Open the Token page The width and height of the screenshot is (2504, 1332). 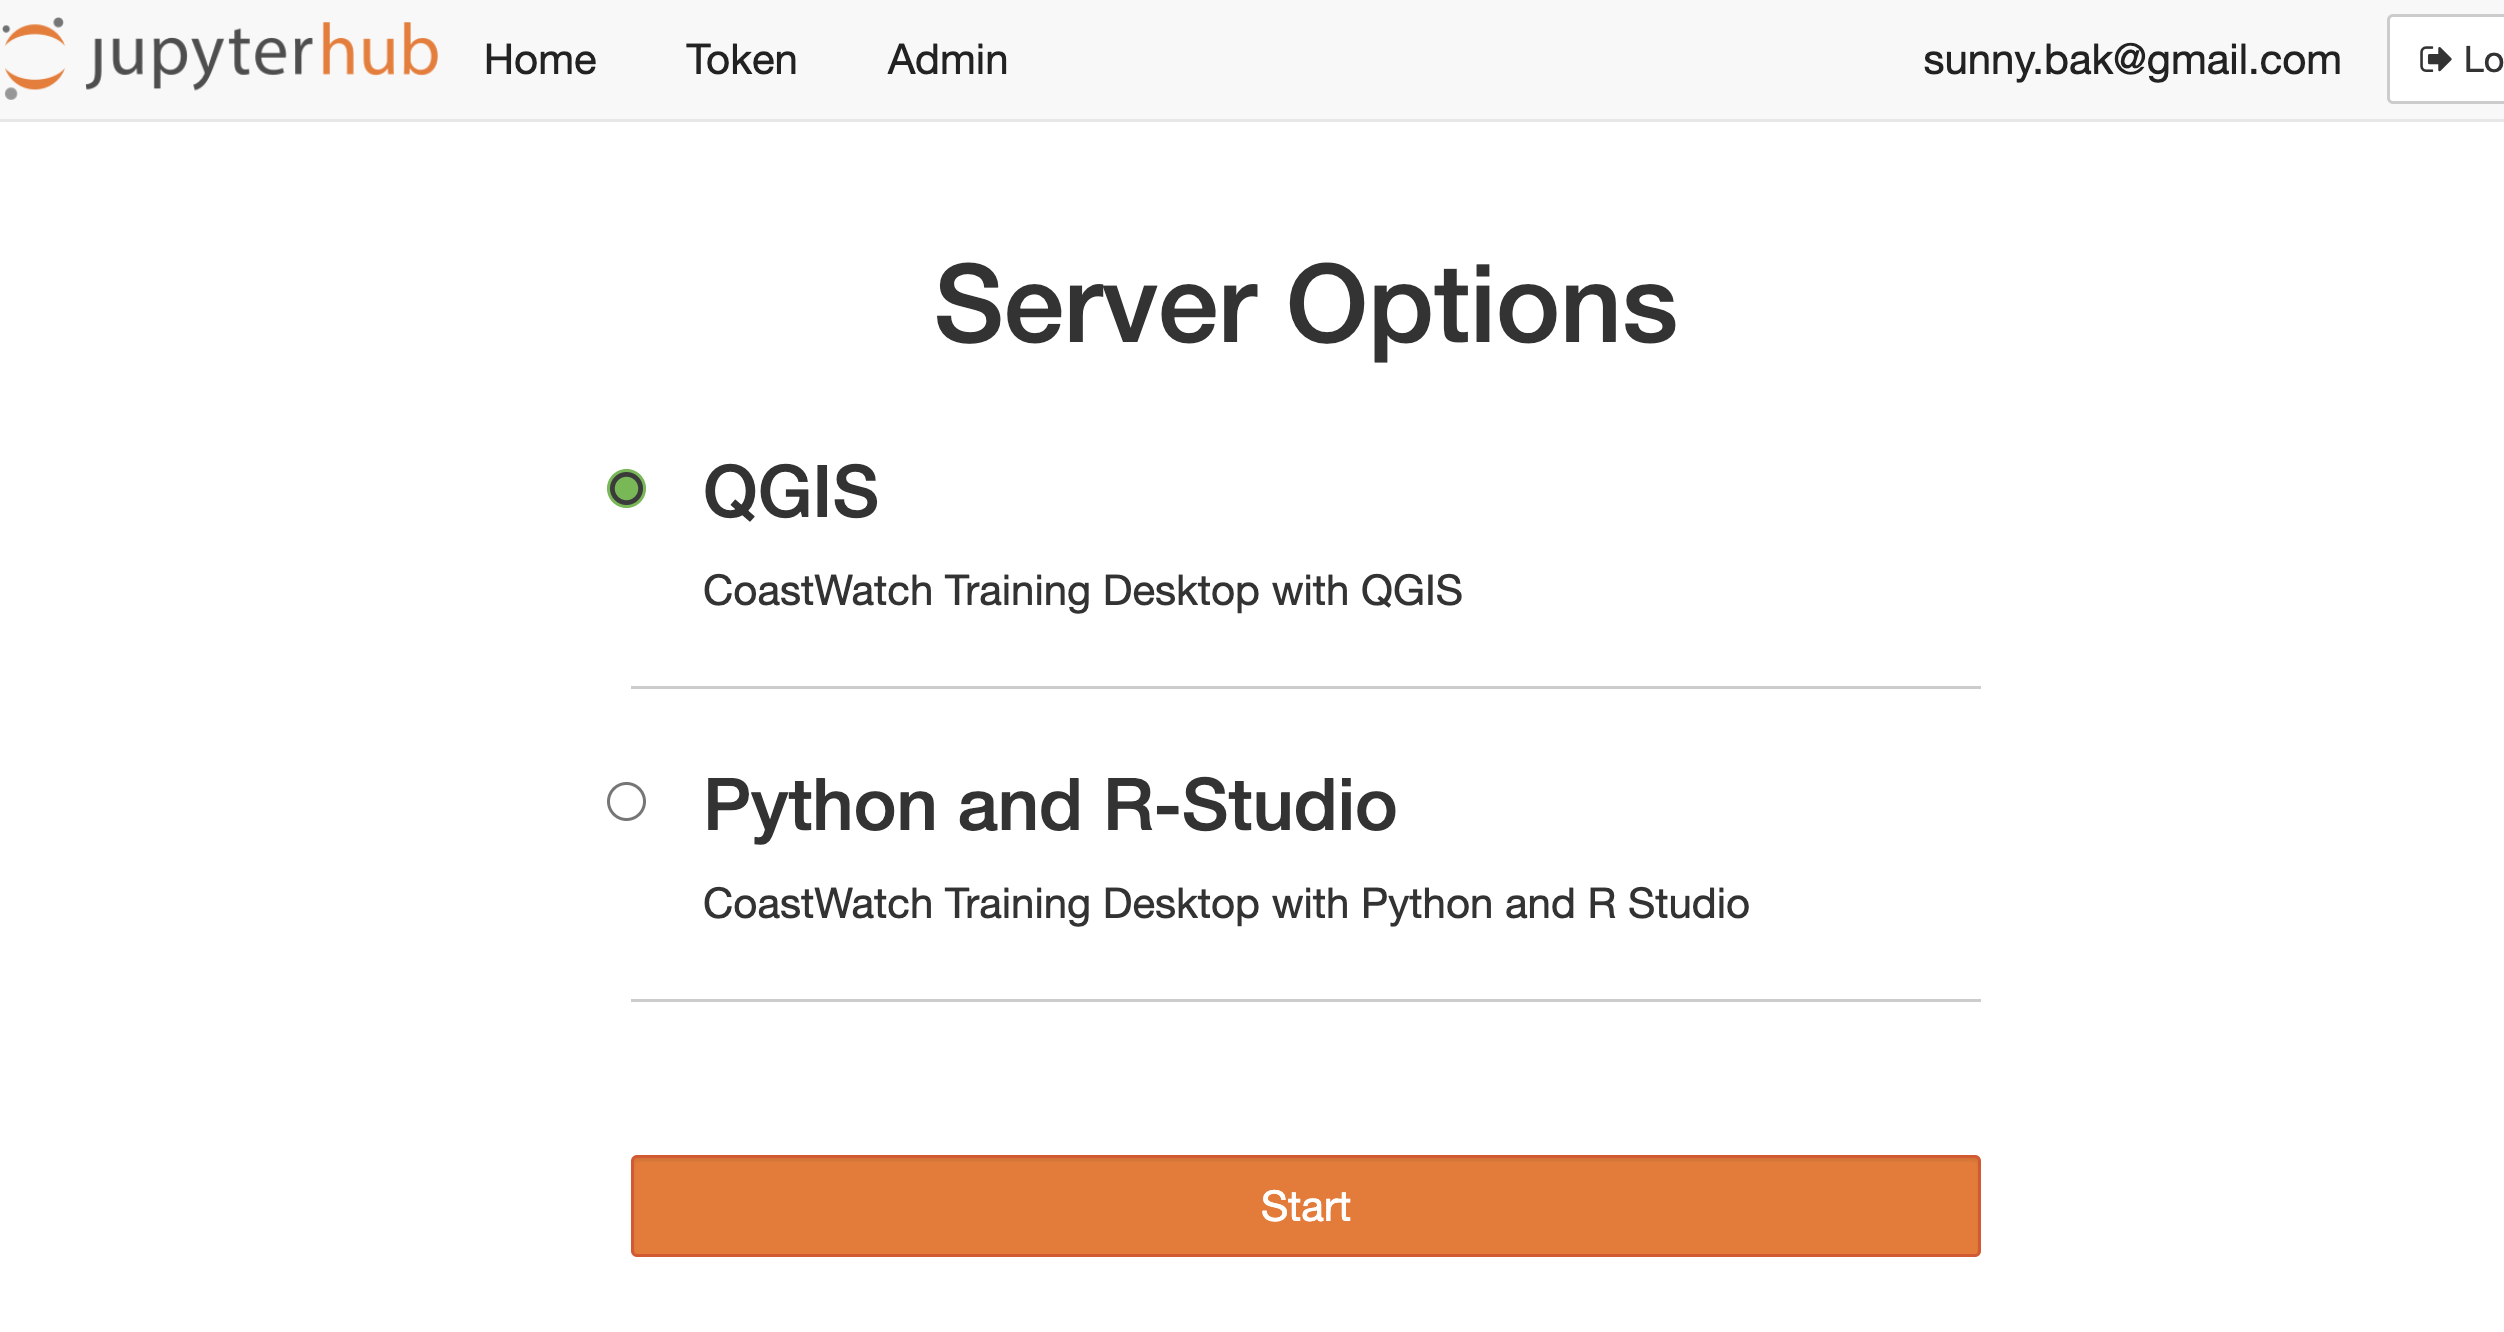click(741, 60)
